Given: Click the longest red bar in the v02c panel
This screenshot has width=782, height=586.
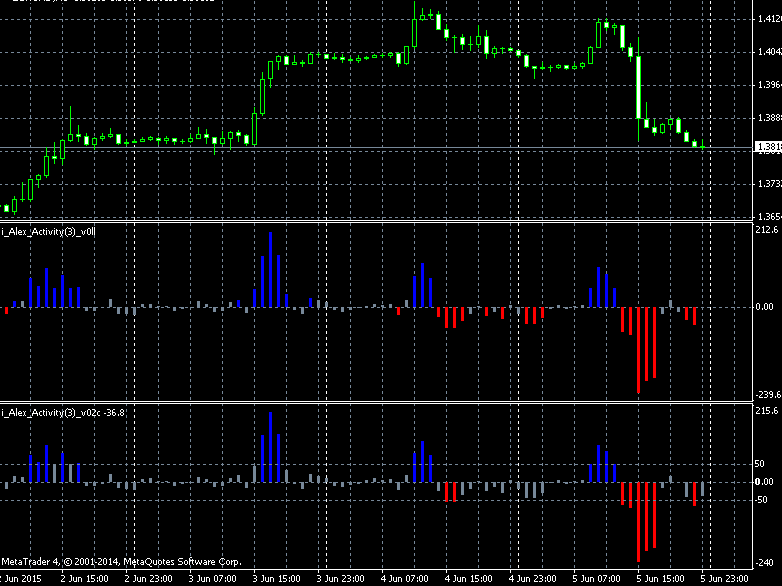Looking at the screenshot, I should point(639,522).
